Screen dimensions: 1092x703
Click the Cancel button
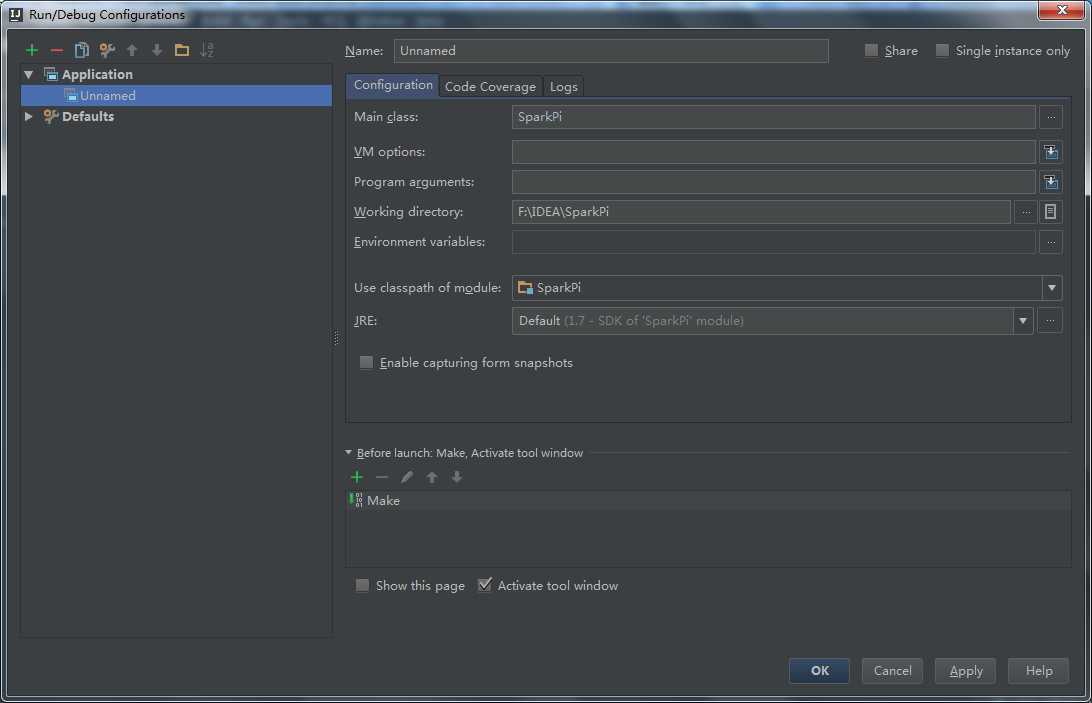pos(892,670)
